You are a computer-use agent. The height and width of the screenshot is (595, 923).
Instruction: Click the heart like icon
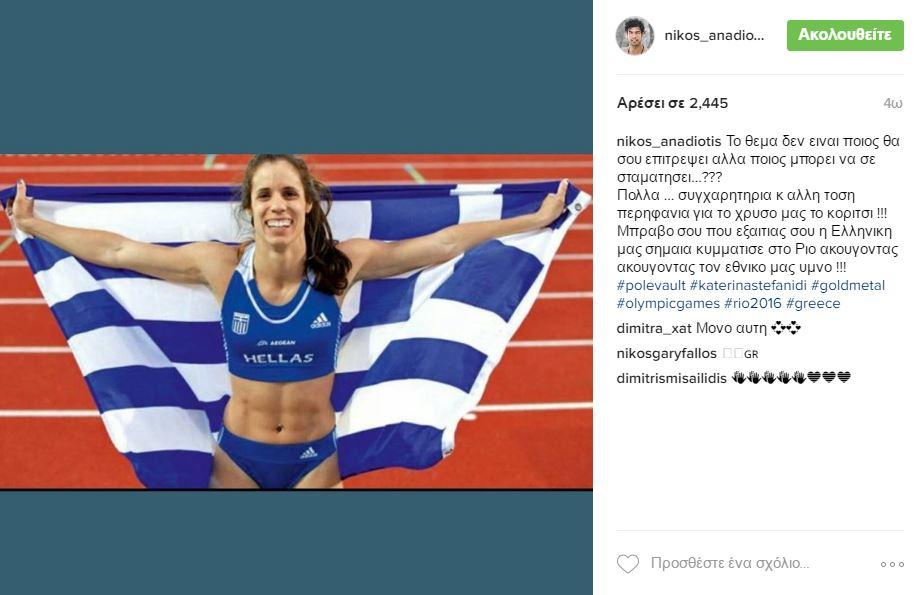[x=627, y=564]
